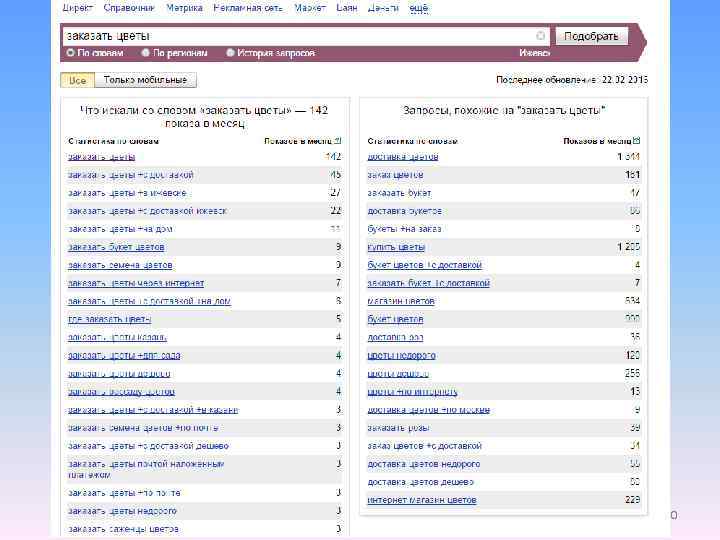Click the '229' impressions value
The image size is (720, 540).
tap(632, 500)
